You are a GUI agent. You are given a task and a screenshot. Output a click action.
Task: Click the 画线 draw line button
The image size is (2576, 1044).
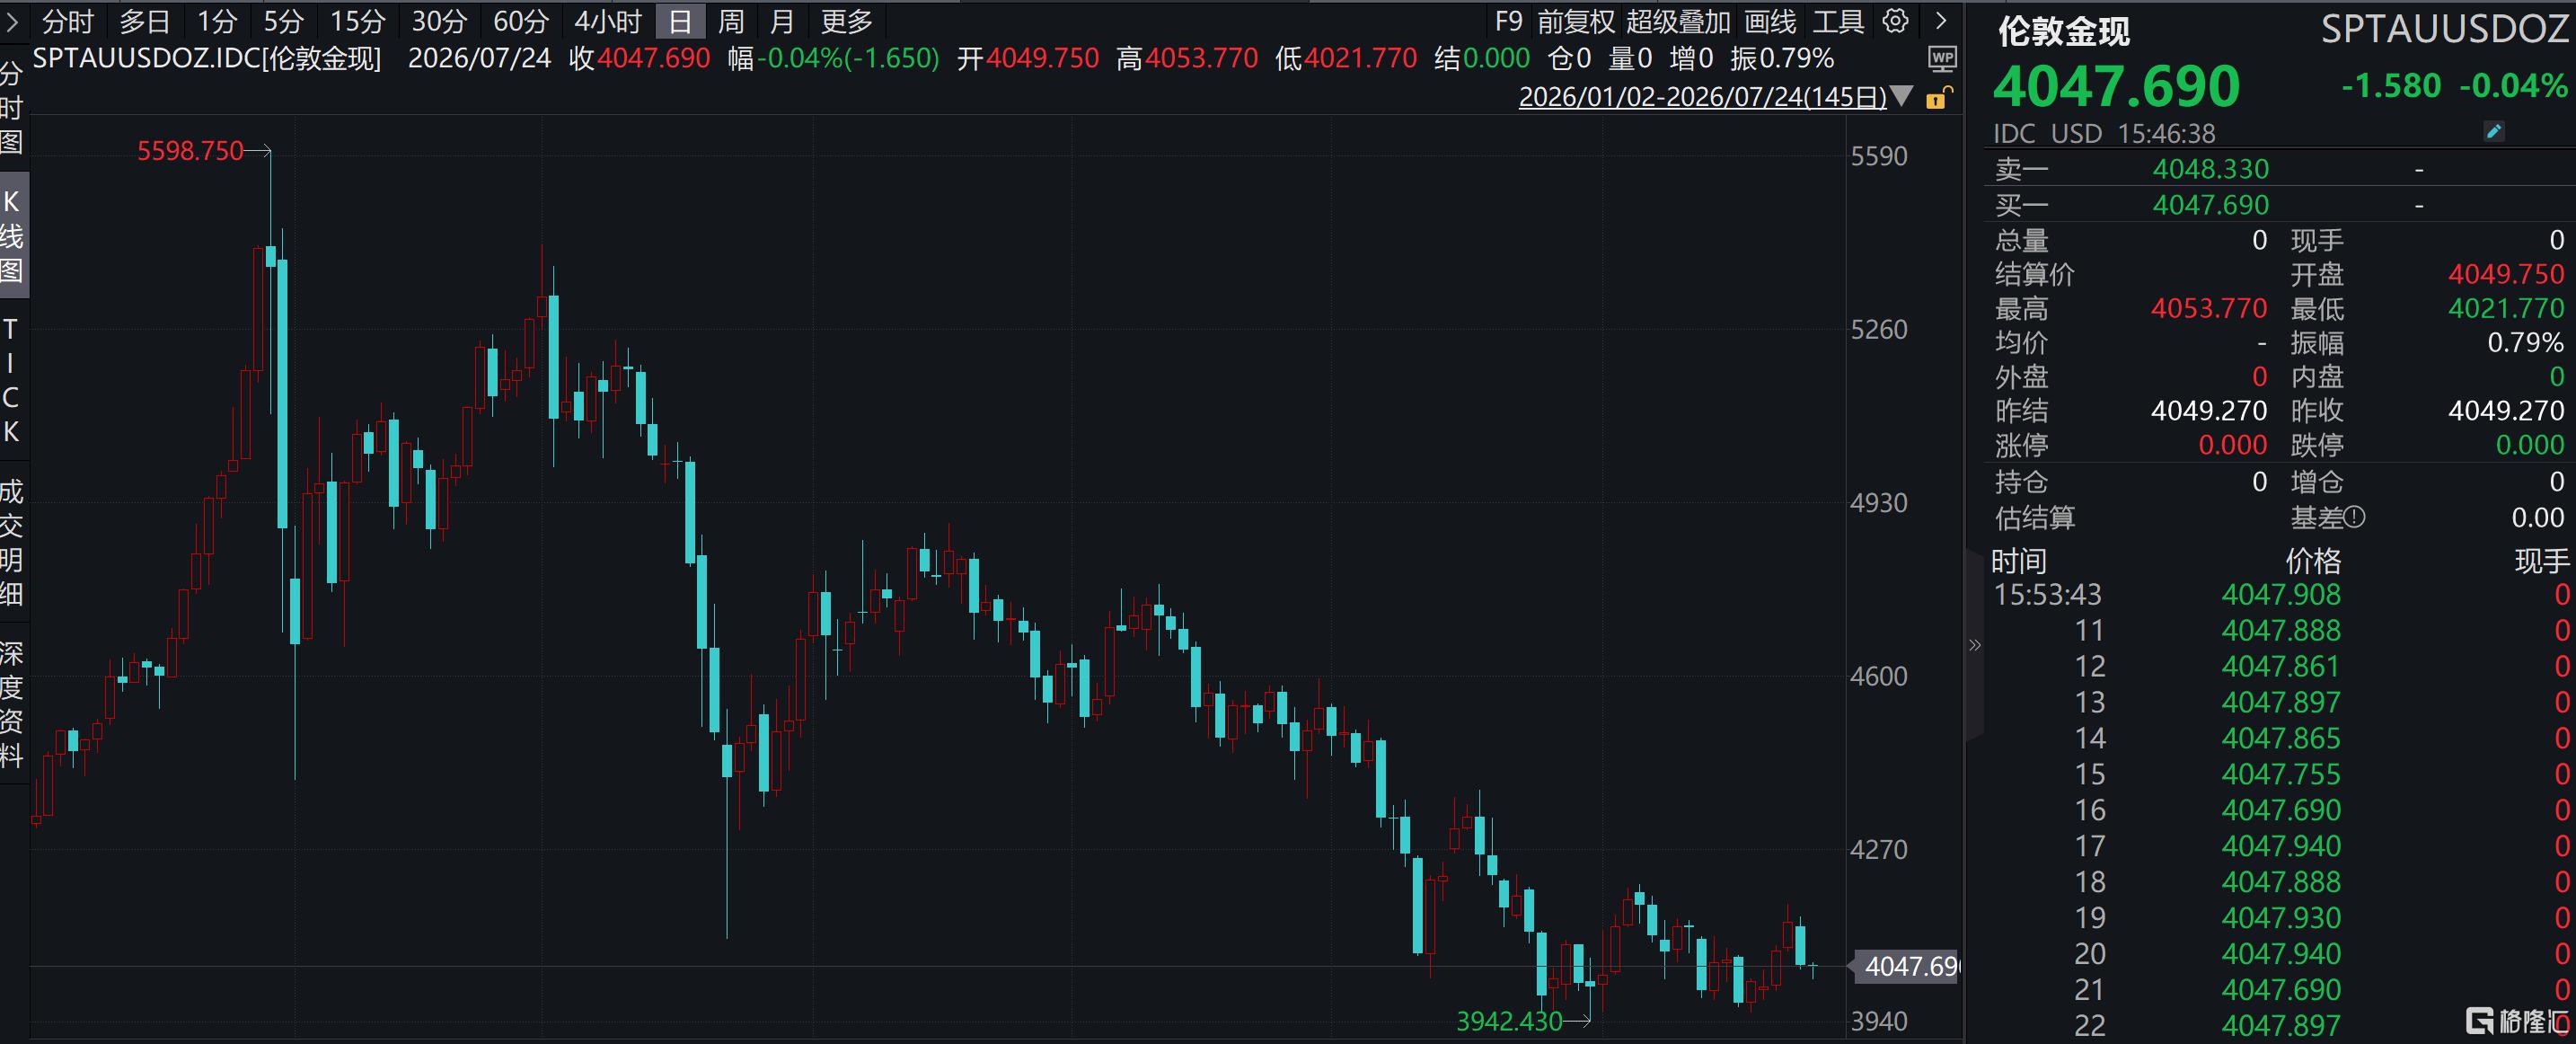point(1770,21)
